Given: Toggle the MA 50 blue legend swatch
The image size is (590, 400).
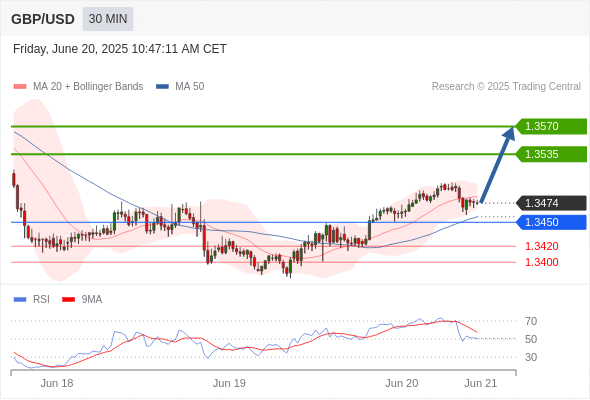Looking at the screenshot, I should click(162, 87).
